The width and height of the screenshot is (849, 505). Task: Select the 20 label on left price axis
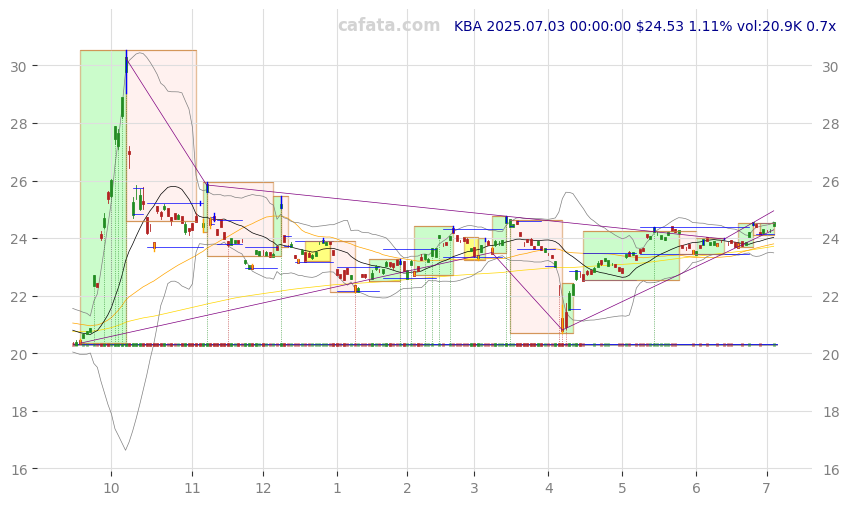tap(18, 354)
